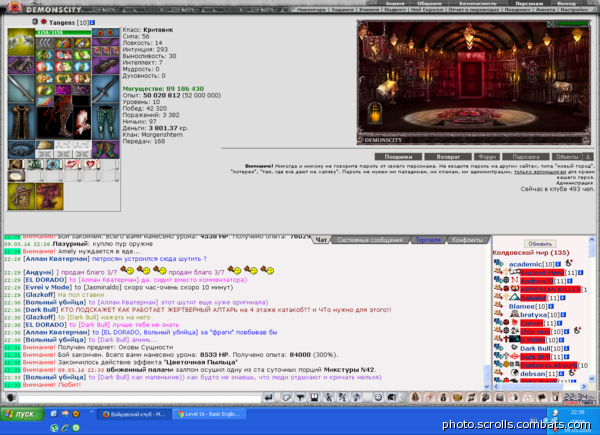Viewport: 600px width, 435px height.
Task: Select the bracers item on purple background
Action: coord(21,65)
